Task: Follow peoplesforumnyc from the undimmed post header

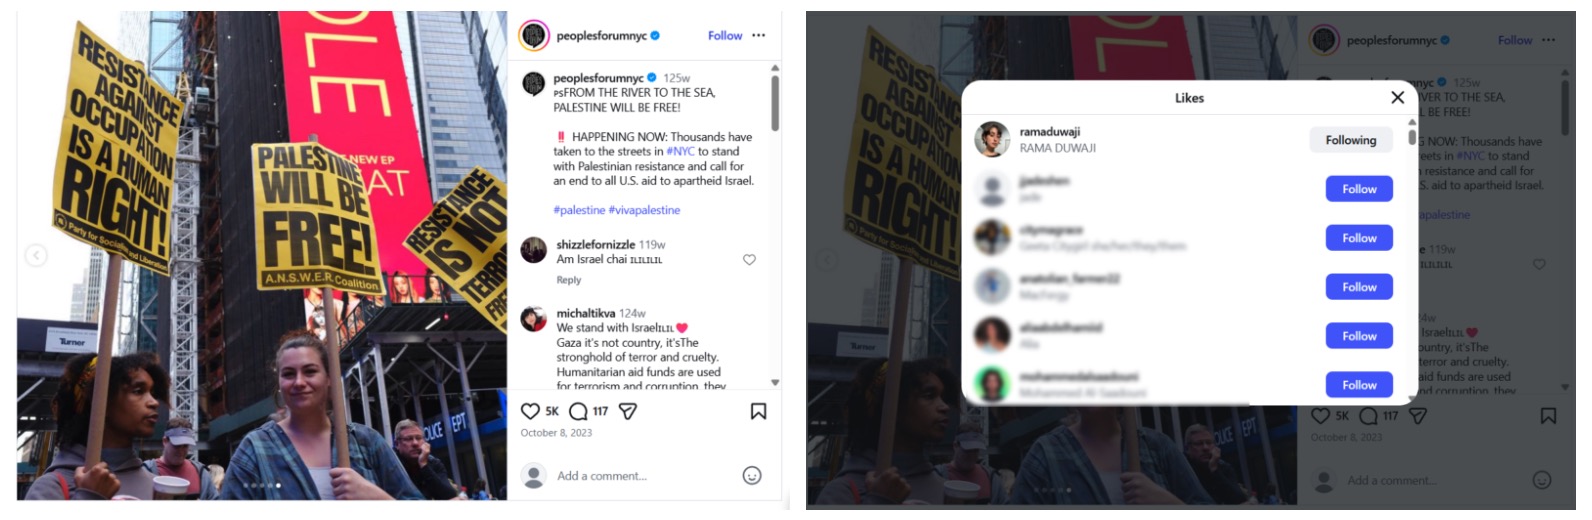Action: (724, 36)
